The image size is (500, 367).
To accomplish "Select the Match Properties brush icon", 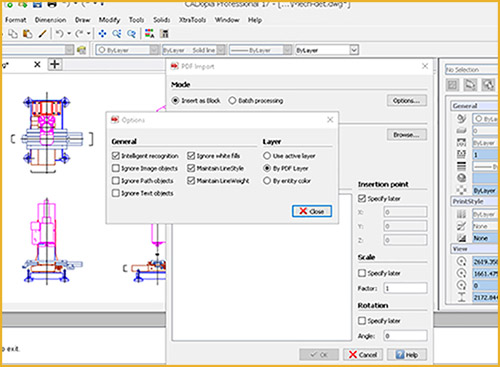I will click(x=43, y=34).
